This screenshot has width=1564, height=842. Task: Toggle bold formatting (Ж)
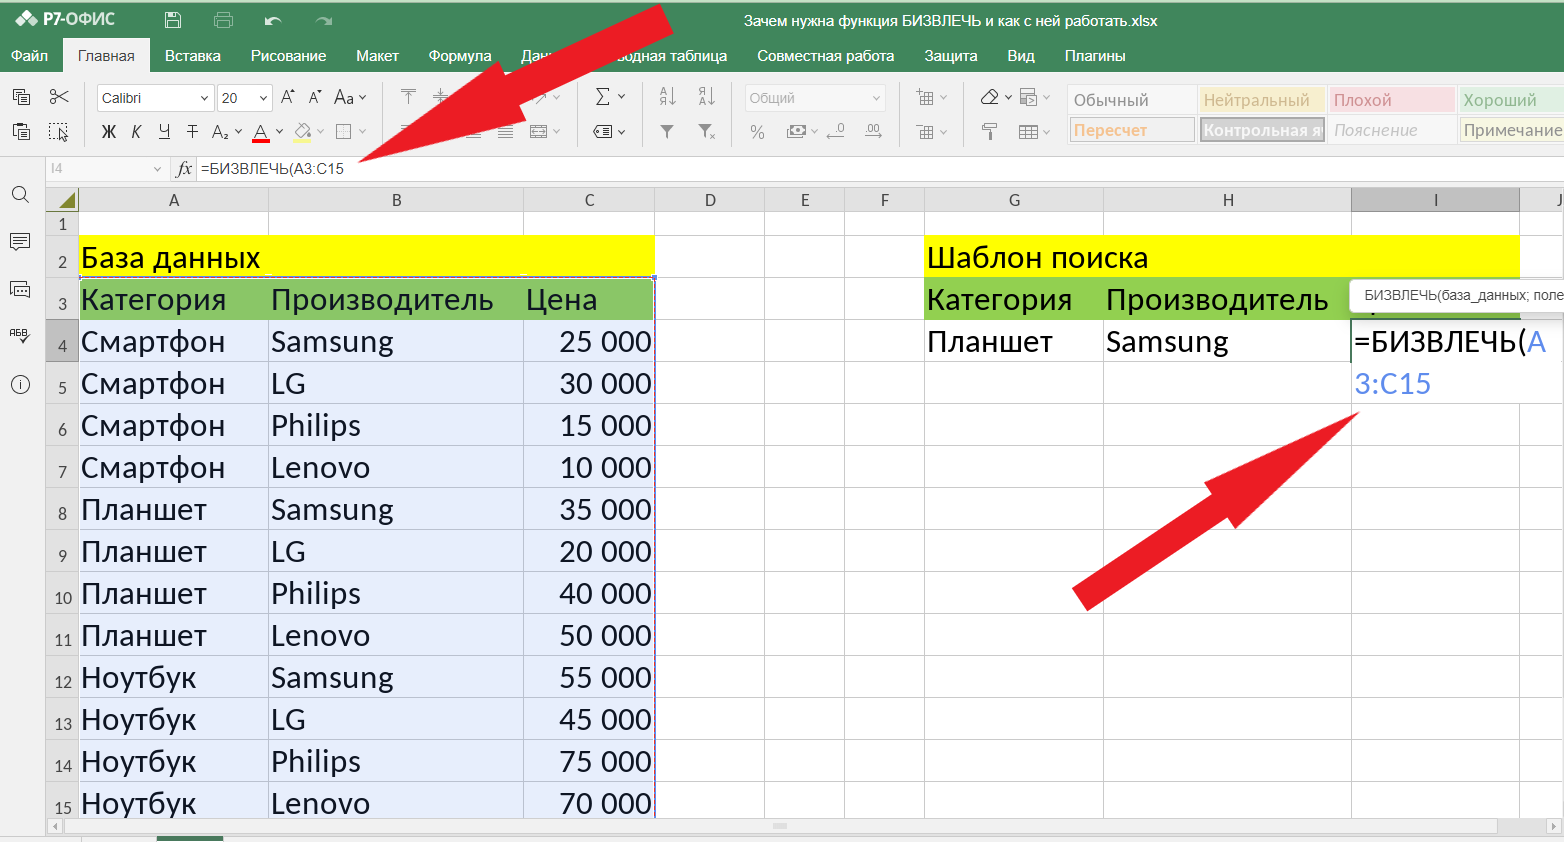pos(109,131)
